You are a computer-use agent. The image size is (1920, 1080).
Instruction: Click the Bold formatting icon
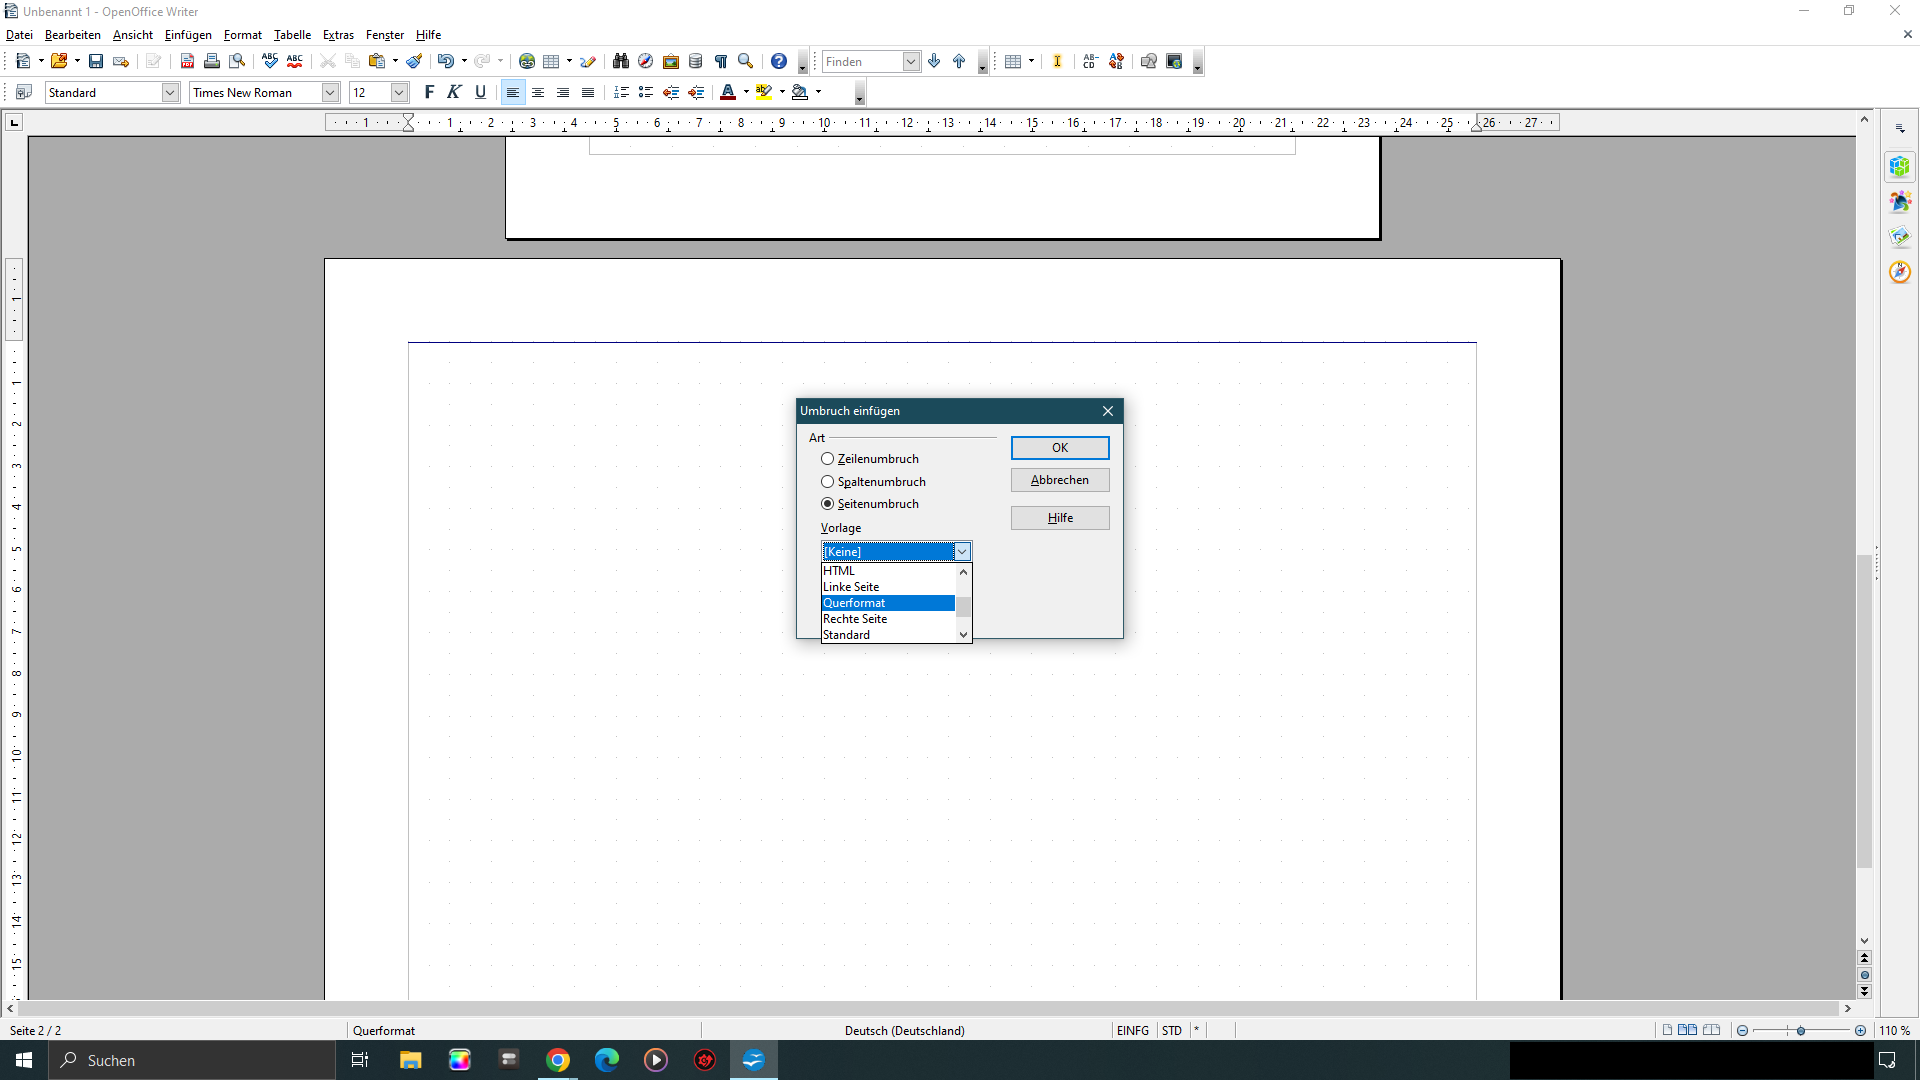pyautogui.click(x=430, y=92)
